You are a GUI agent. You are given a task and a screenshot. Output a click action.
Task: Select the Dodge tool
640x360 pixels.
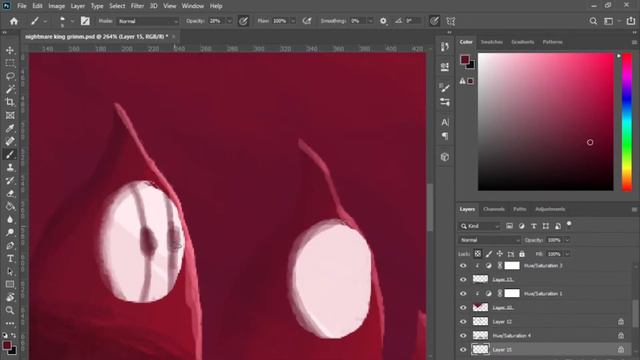[x=10, y=233]
